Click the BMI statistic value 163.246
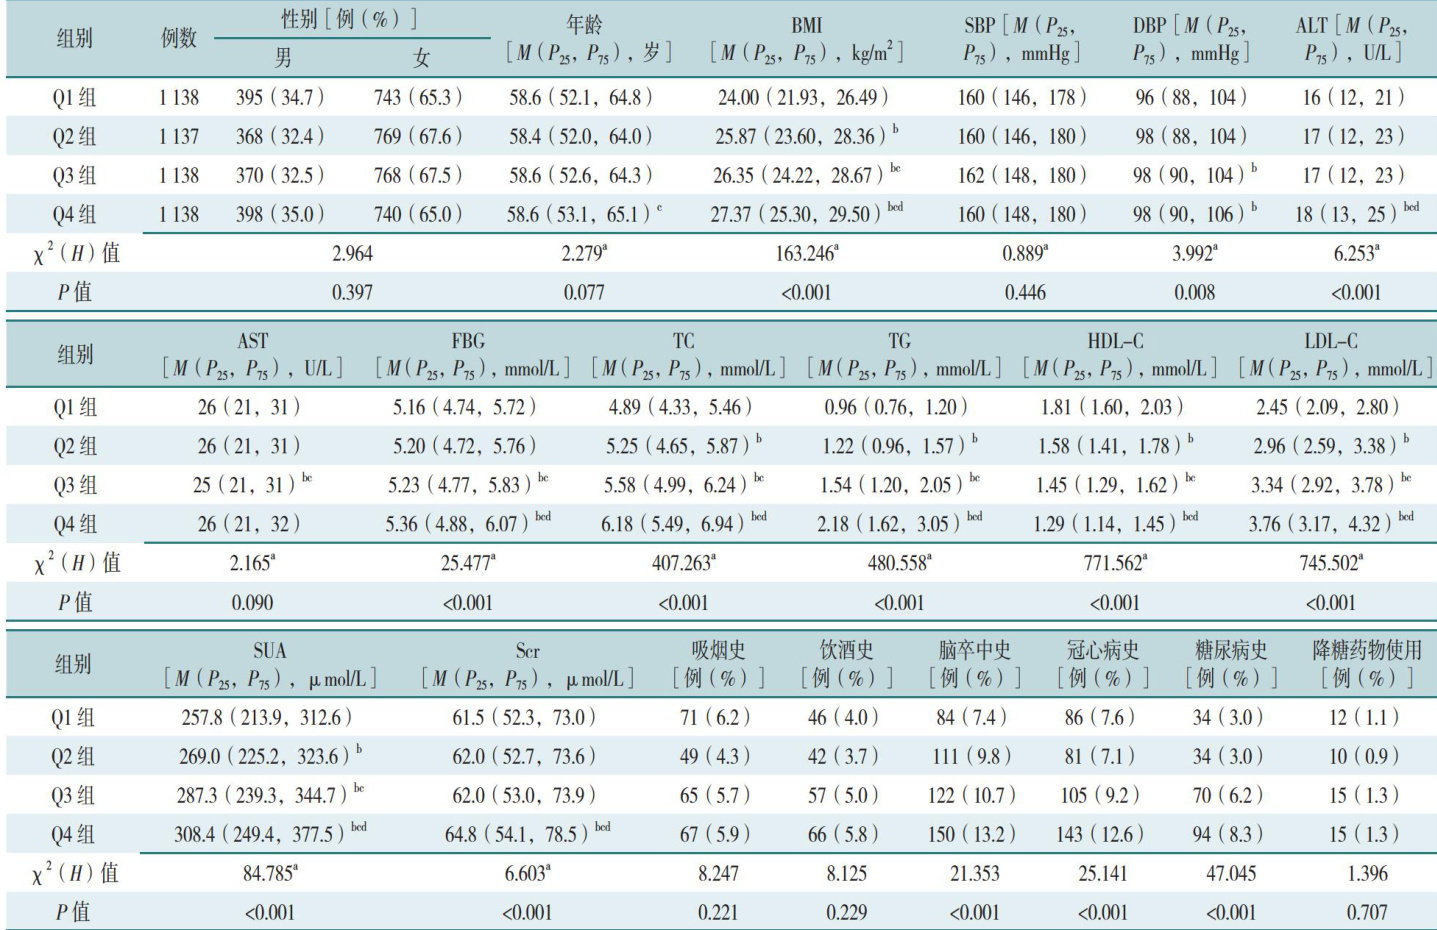1437x930 pixels. click(806, 254)
